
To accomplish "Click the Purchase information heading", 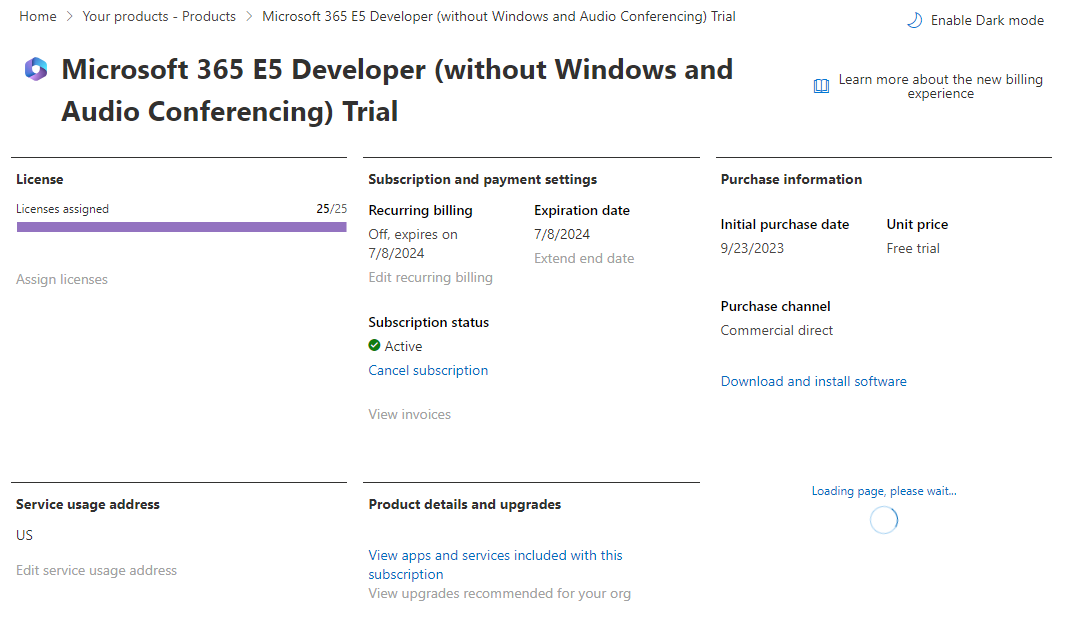I will tap(791, 179).
